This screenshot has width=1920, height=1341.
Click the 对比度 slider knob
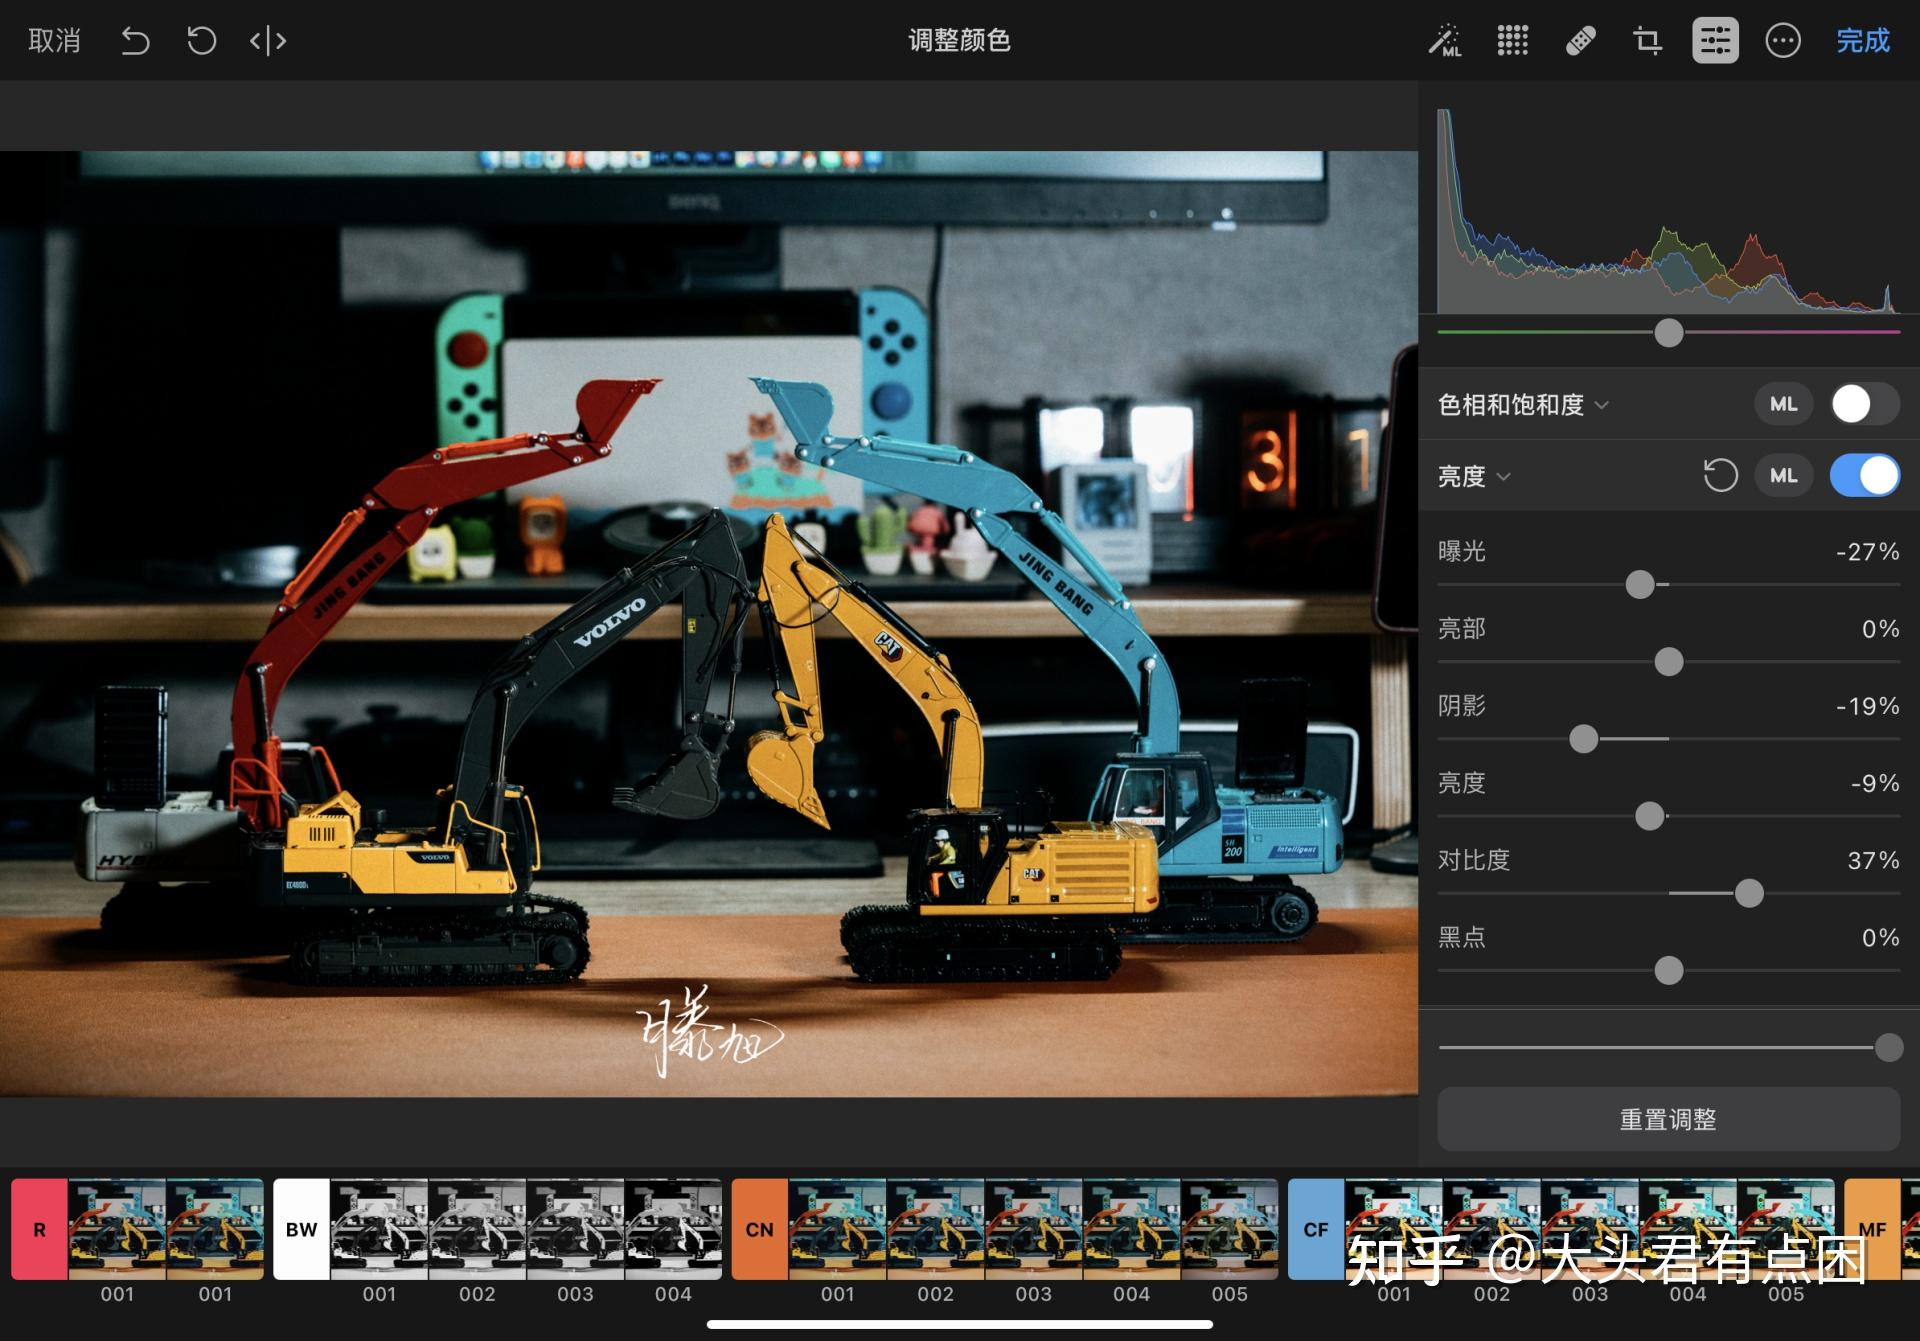pos(1749,893)
